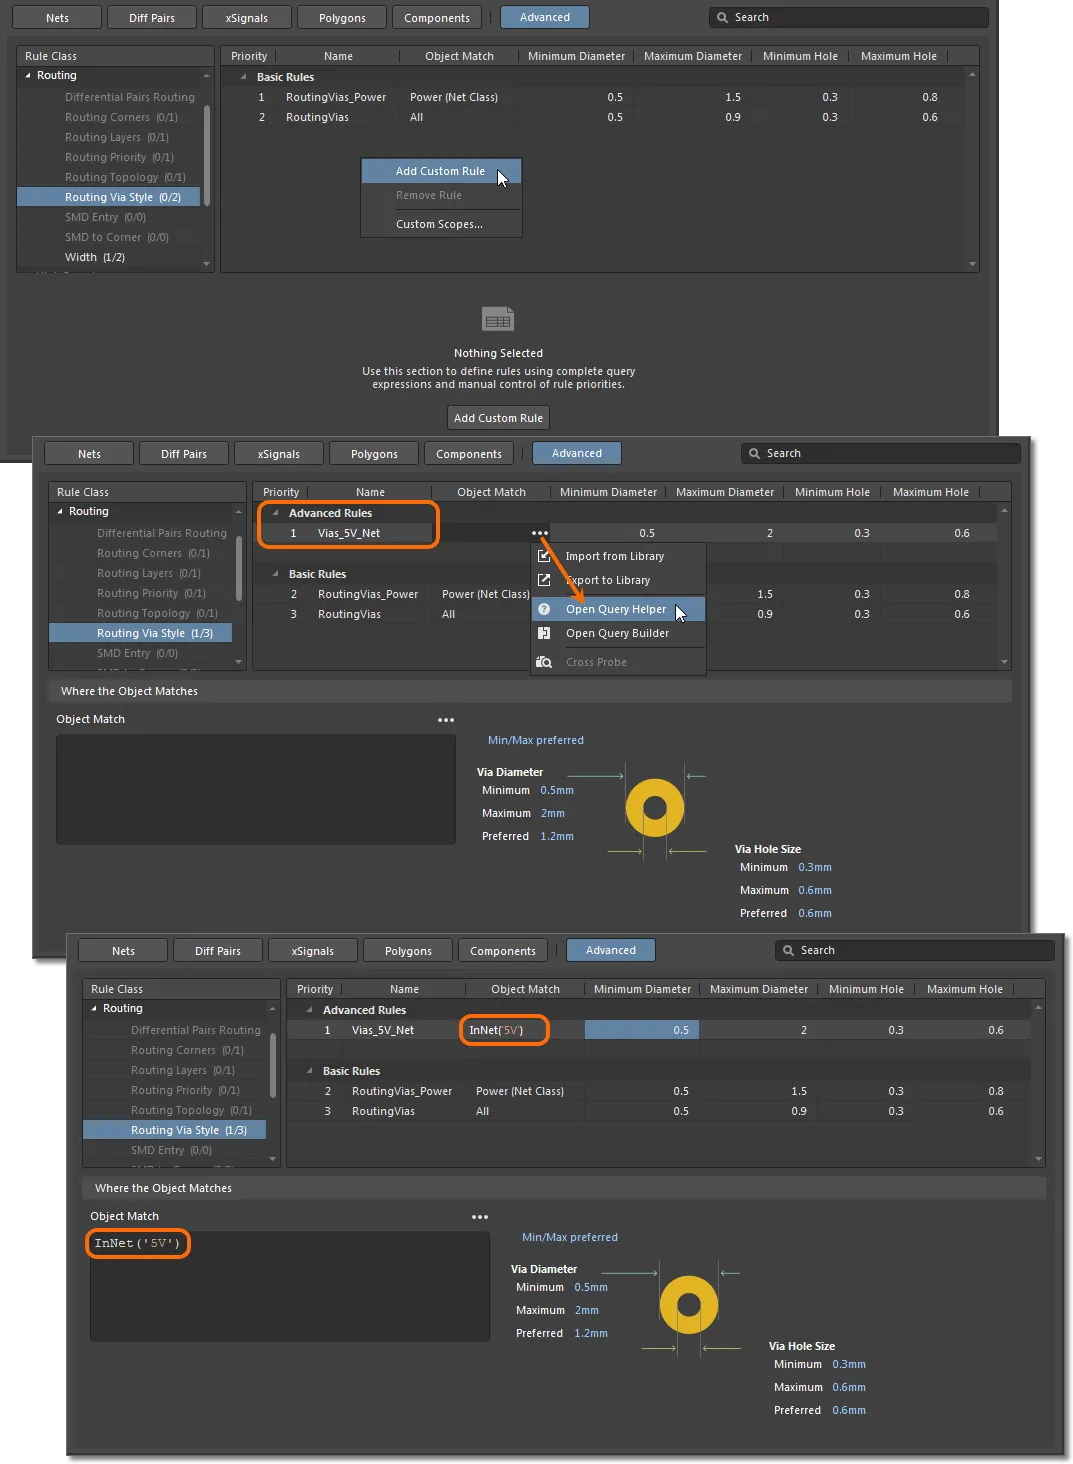Image resolution: width=1073 pixels, height=1464 pixels.
Task: Click Min/Max preferred link in middle window
Action: click(536, 741)
